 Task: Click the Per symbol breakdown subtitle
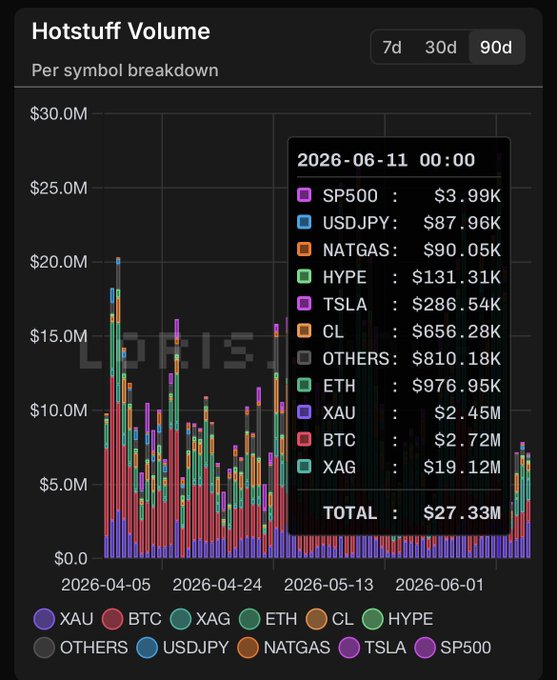(125, 70)
